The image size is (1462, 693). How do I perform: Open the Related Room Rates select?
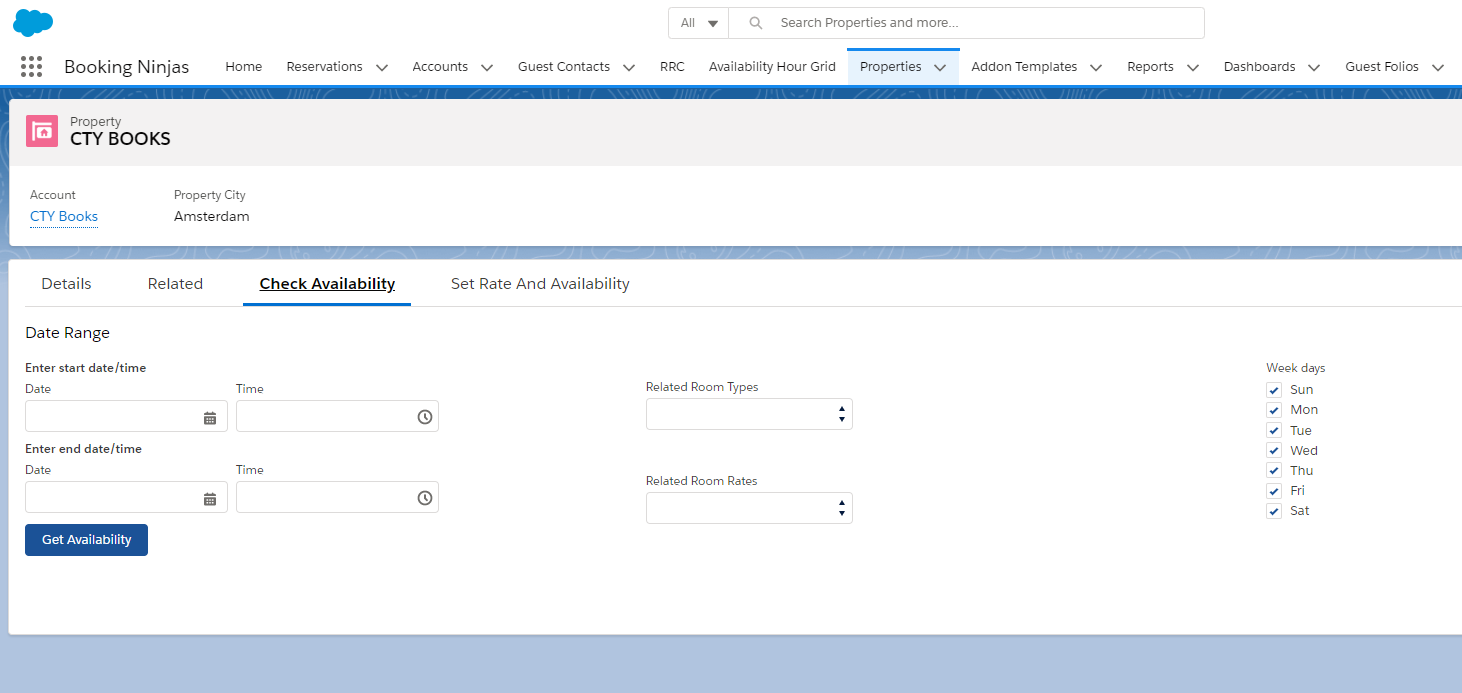point(749,508)
